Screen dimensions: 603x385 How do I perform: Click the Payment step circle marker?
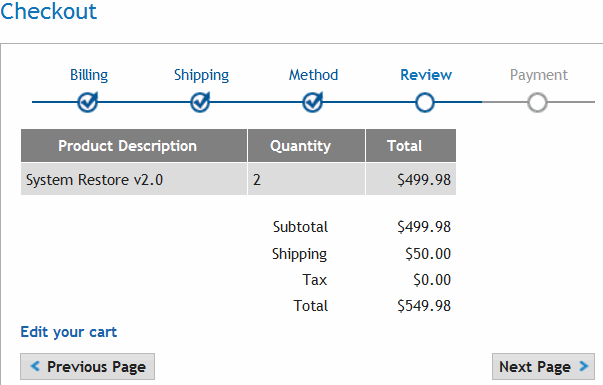pyautogui.click(x=537, y=103)
